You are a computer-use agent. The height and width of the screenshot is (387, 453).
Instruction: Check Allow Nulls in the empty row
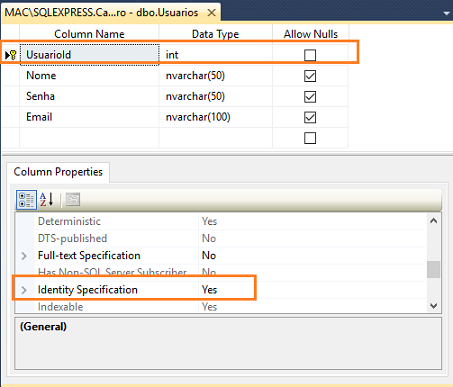click(310, 138)
